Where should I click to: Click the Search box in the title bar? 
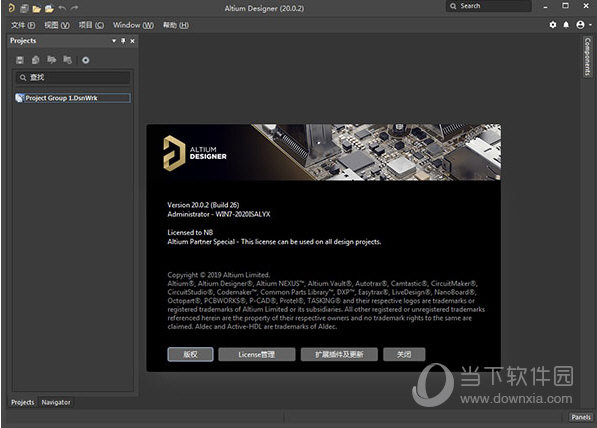tap(489, 6)
